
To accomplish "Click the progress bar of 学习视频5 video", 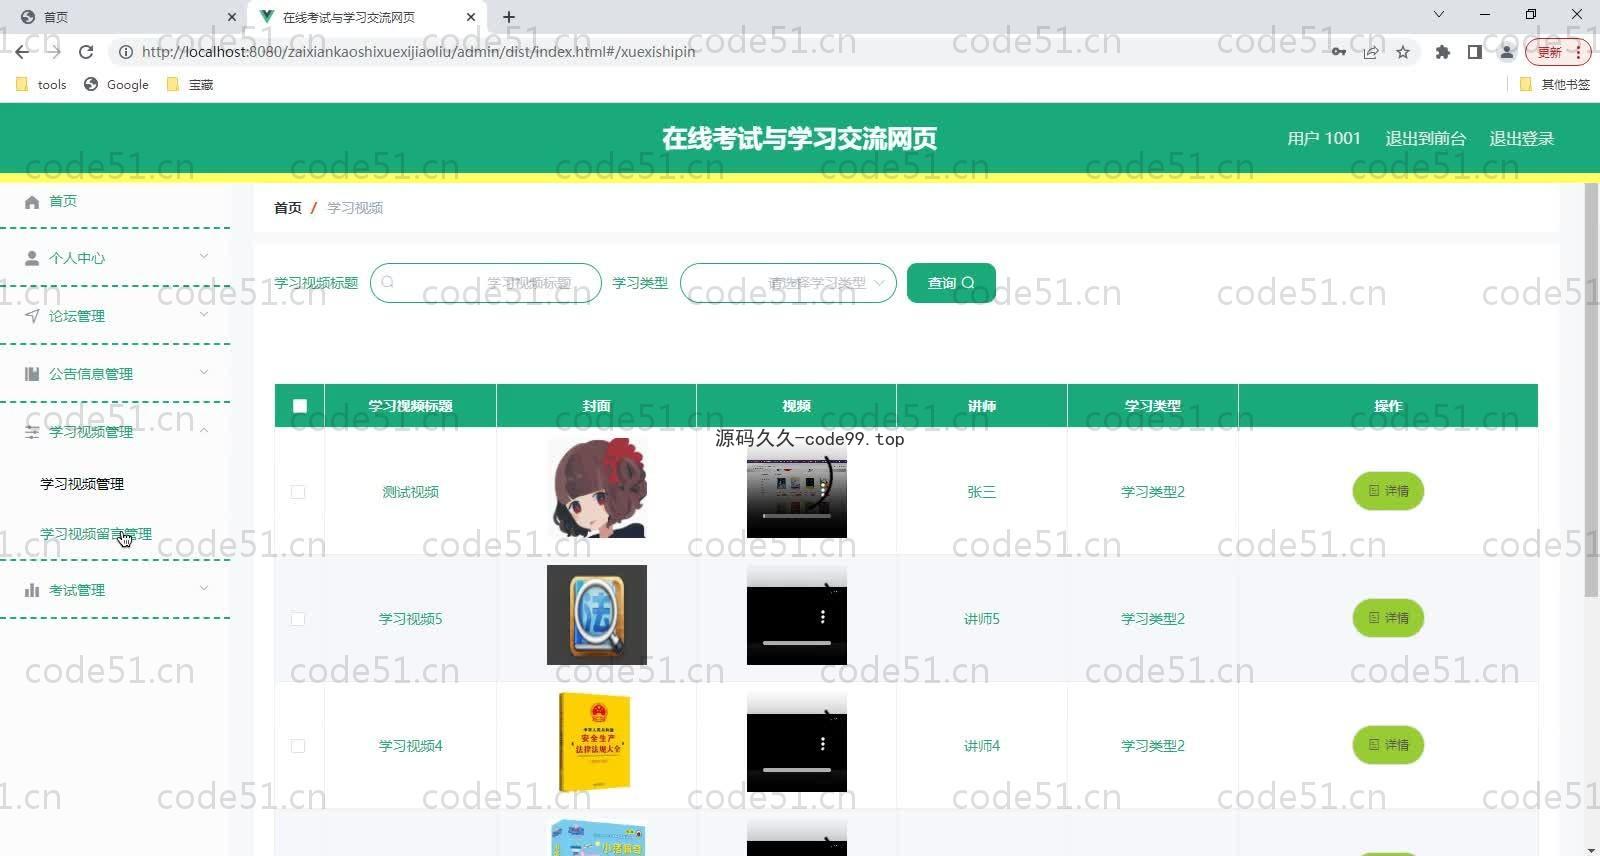I will (x=797, y=643).
